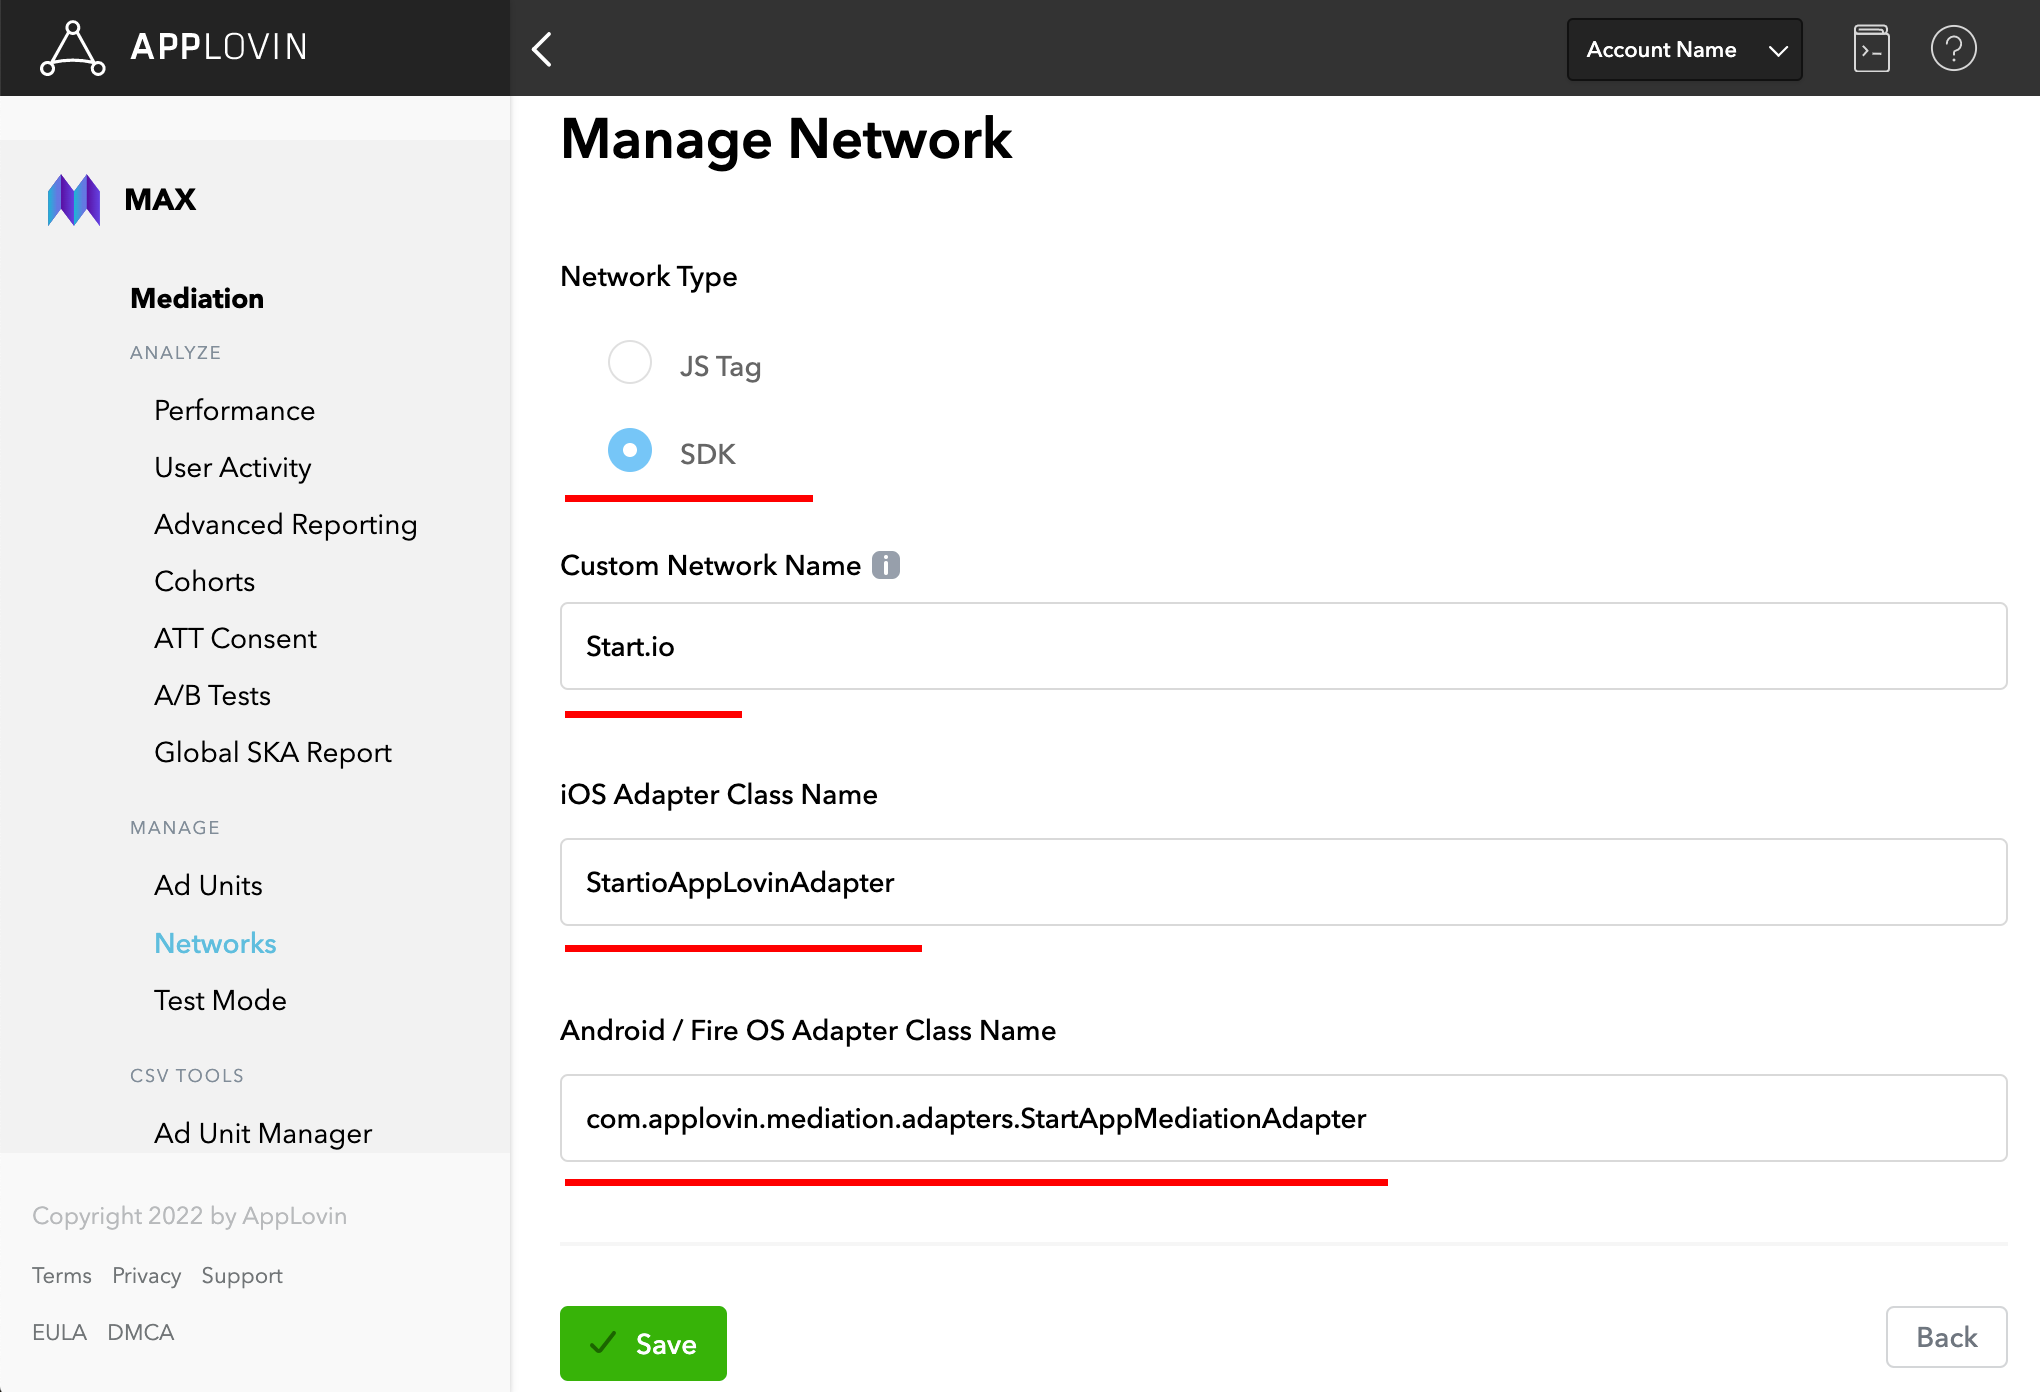Open the Support link
2040x1392 pixels.
242,1275
